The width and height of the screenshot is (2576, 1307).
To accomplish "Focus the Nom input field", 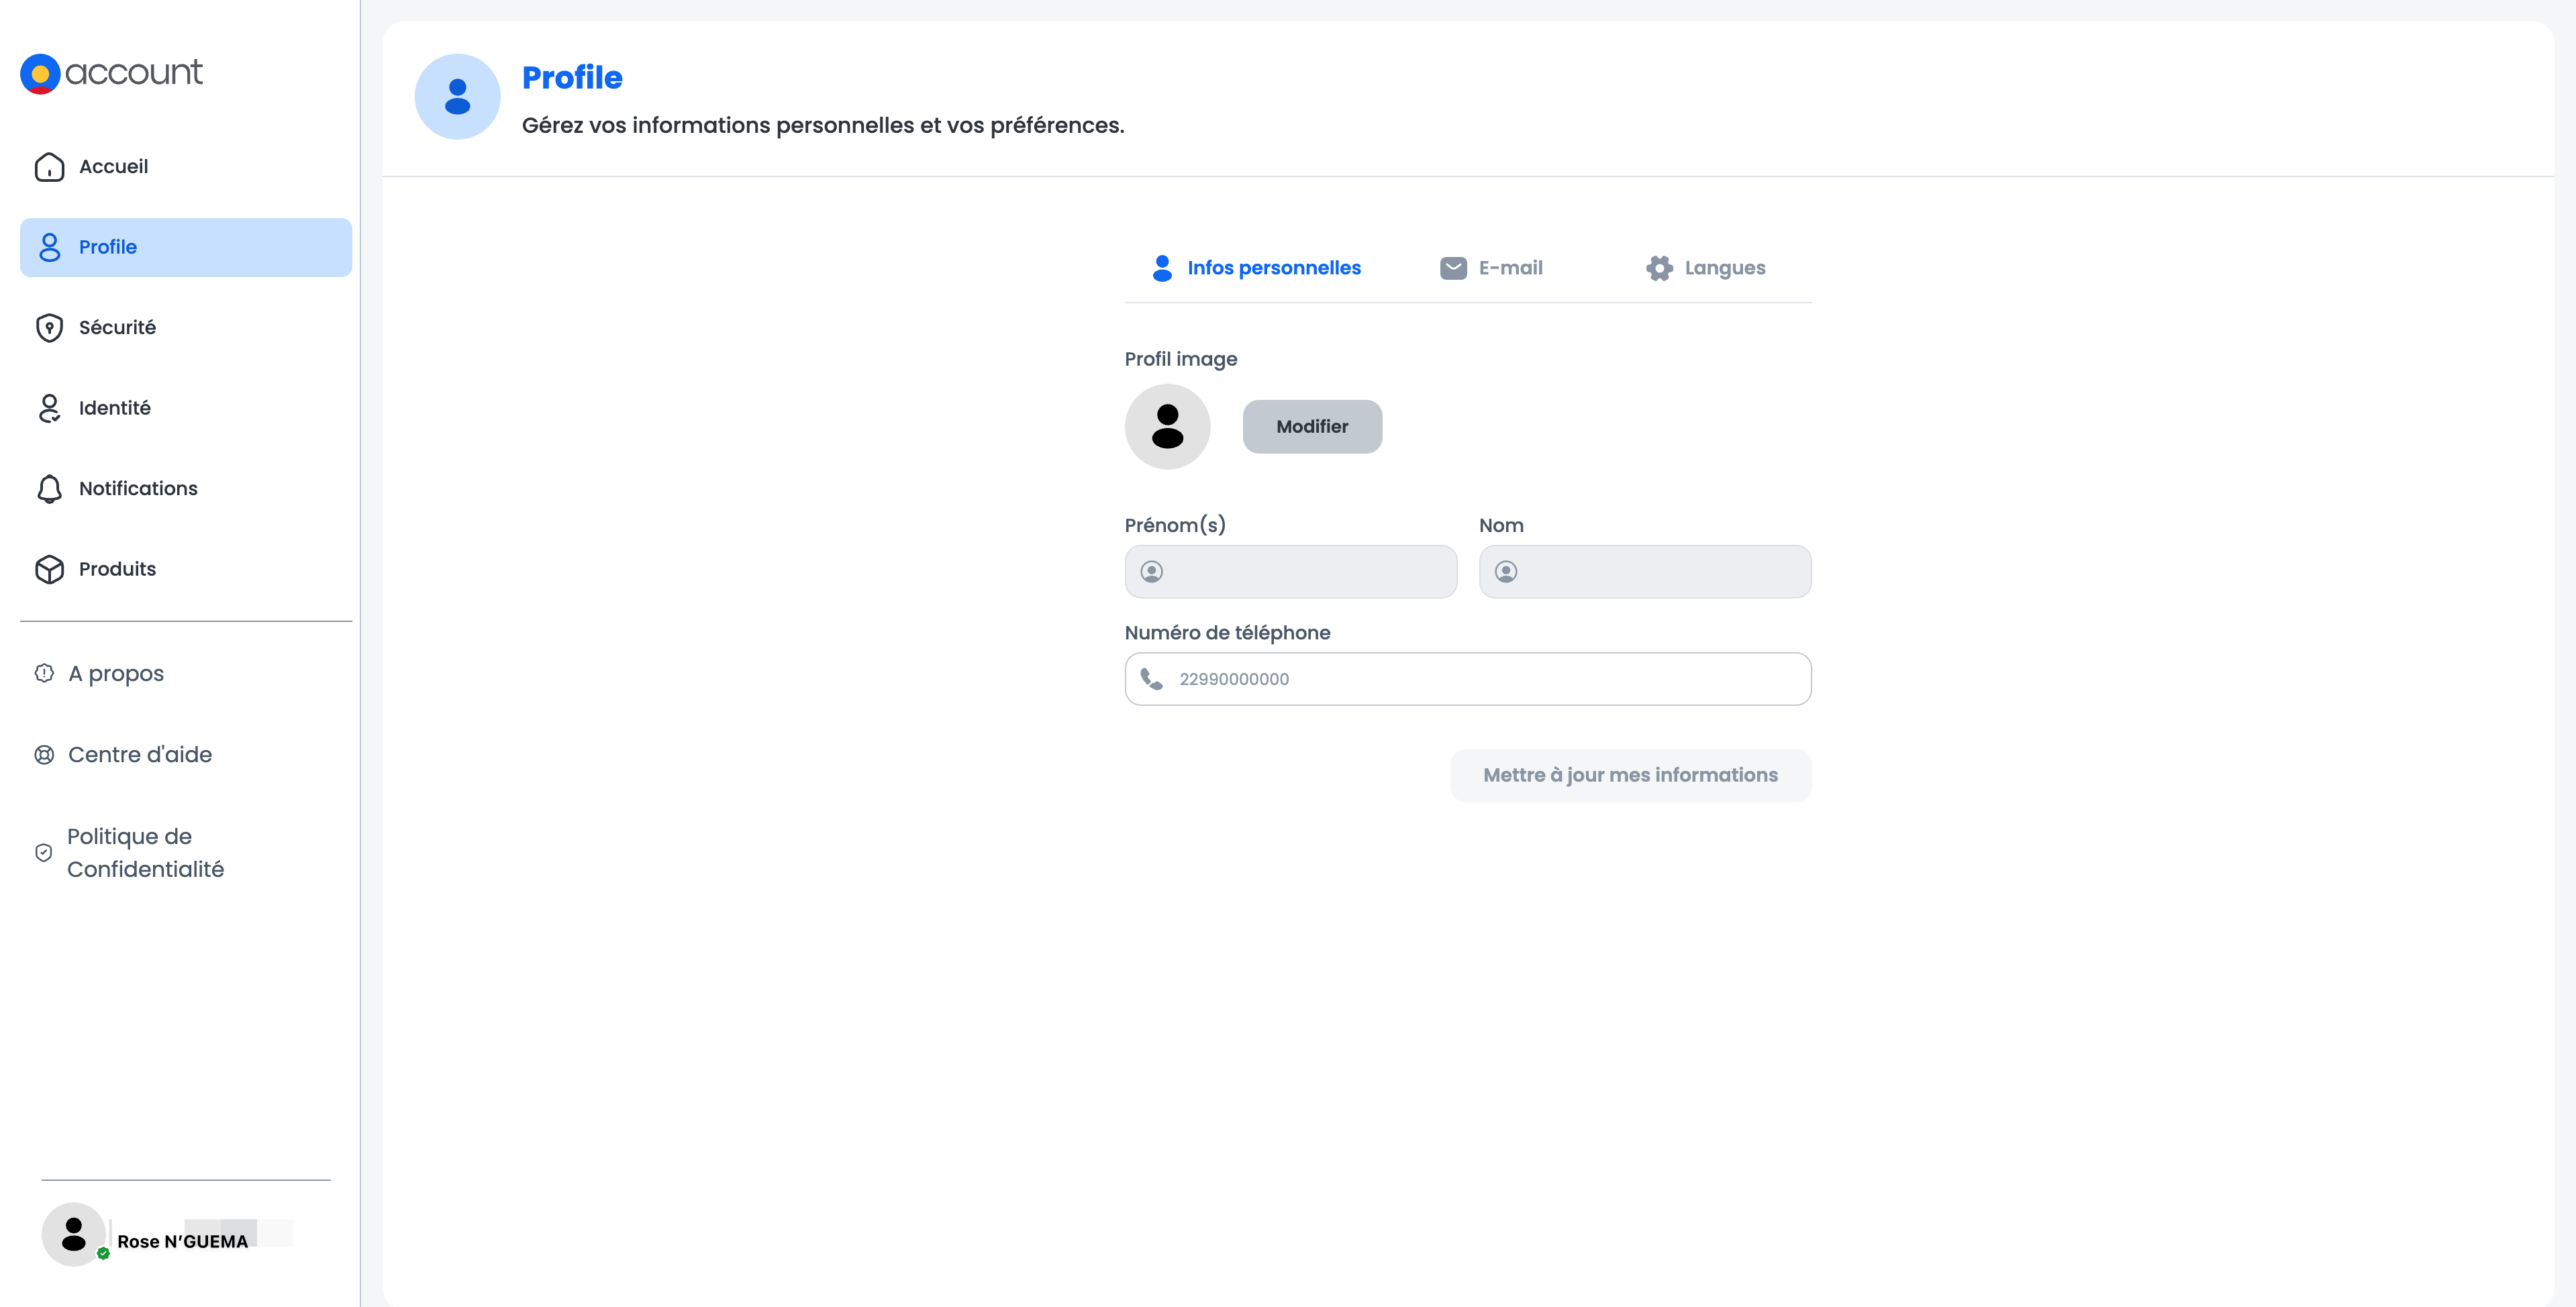I will pyautogui.click(x=1660, y=572).
